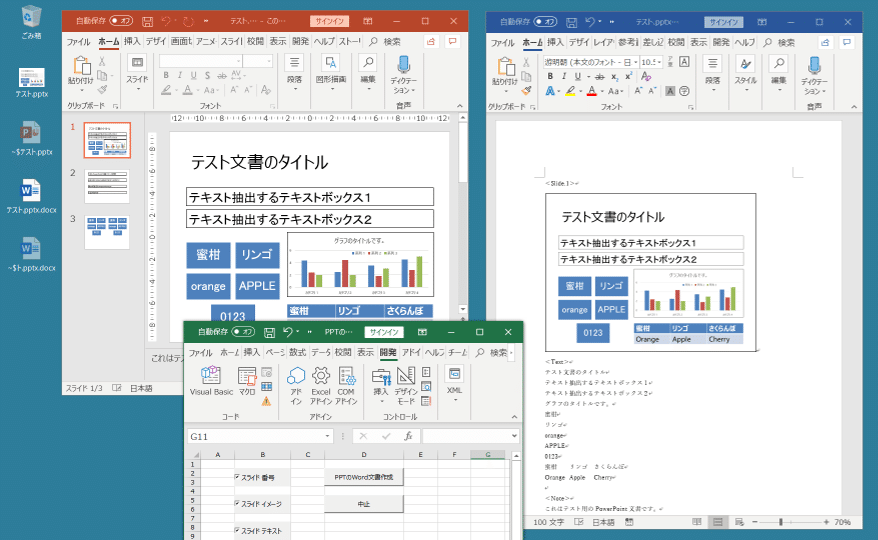
Task: Open comments icon in Word window
Action: [x=847, y=43]
